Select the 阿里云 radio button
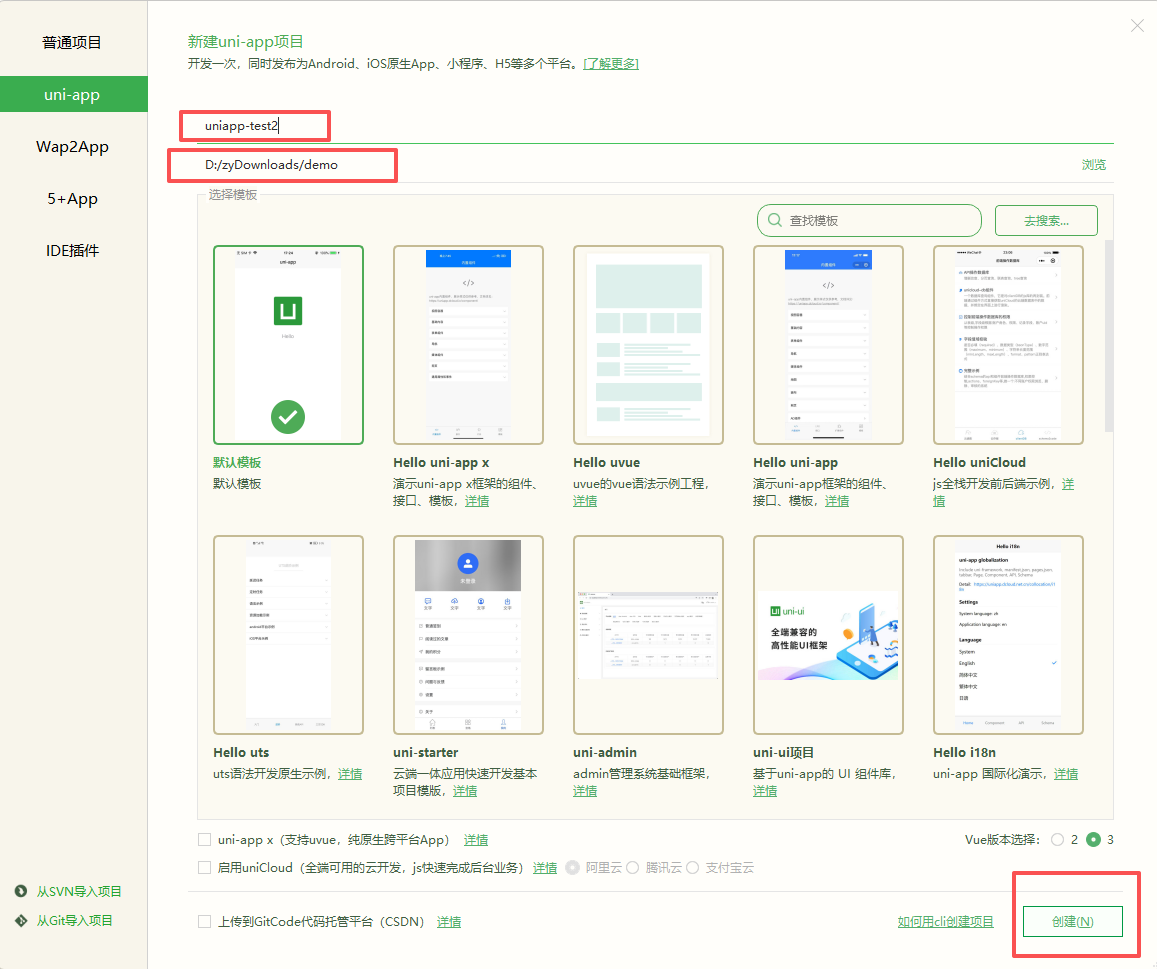The image size is (1157, 969). [x=573, y=868]
